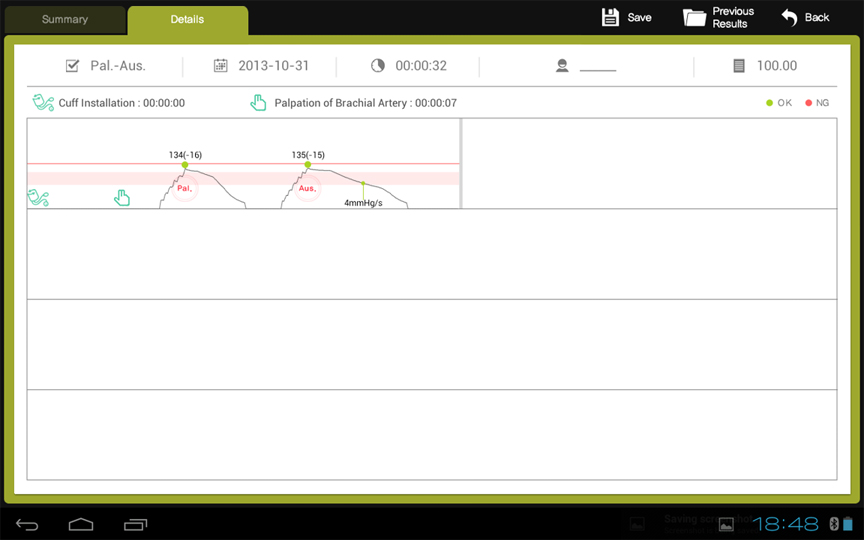The image size is (864, 540).
Task: Tap the hand marker inside the graph
Action: pos(122,197)
